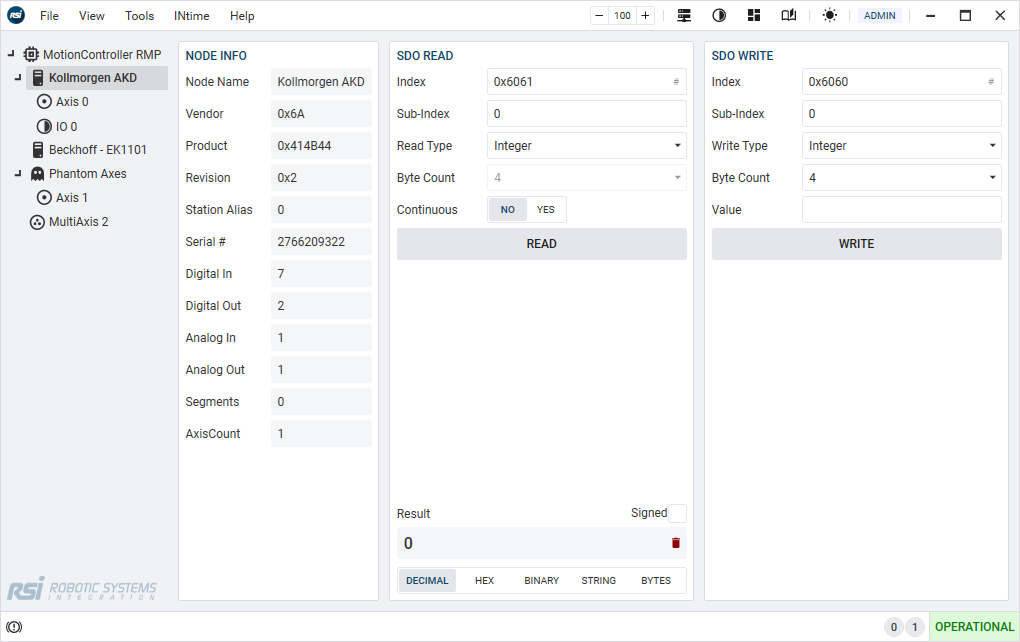Image resolution: width=1020 pixels, height=642 pixels.
Task: Switch result format to BYTES
Action: (x=656, y=580)
